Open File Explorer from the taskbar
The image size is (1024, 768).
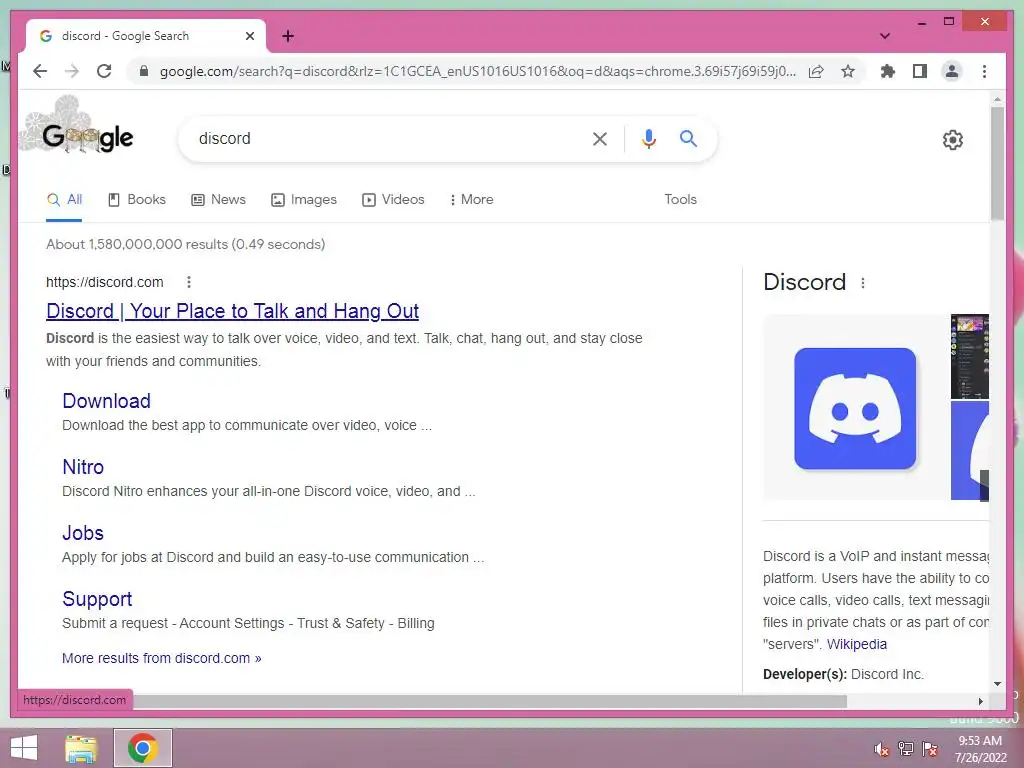pyautogui.click(x=81, y=748)
